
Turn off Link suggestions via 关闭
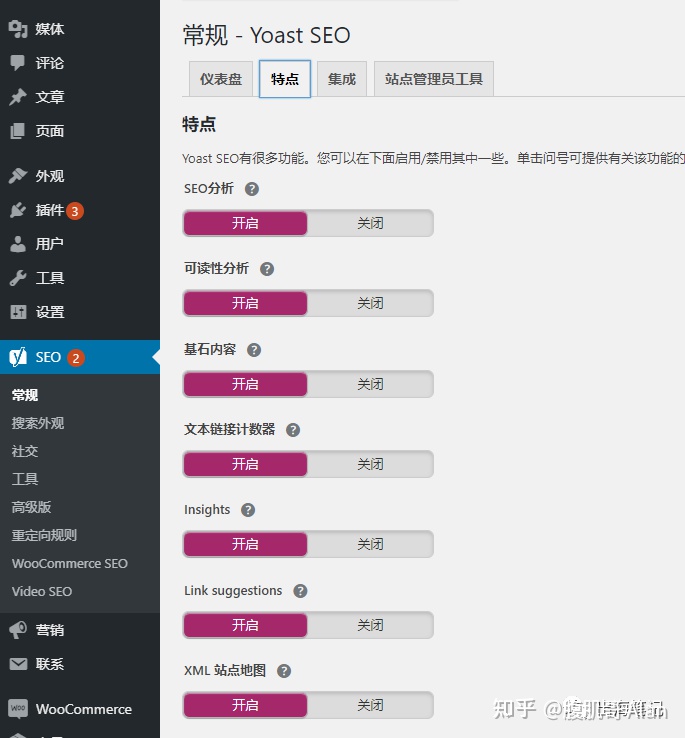click(370, 625)
